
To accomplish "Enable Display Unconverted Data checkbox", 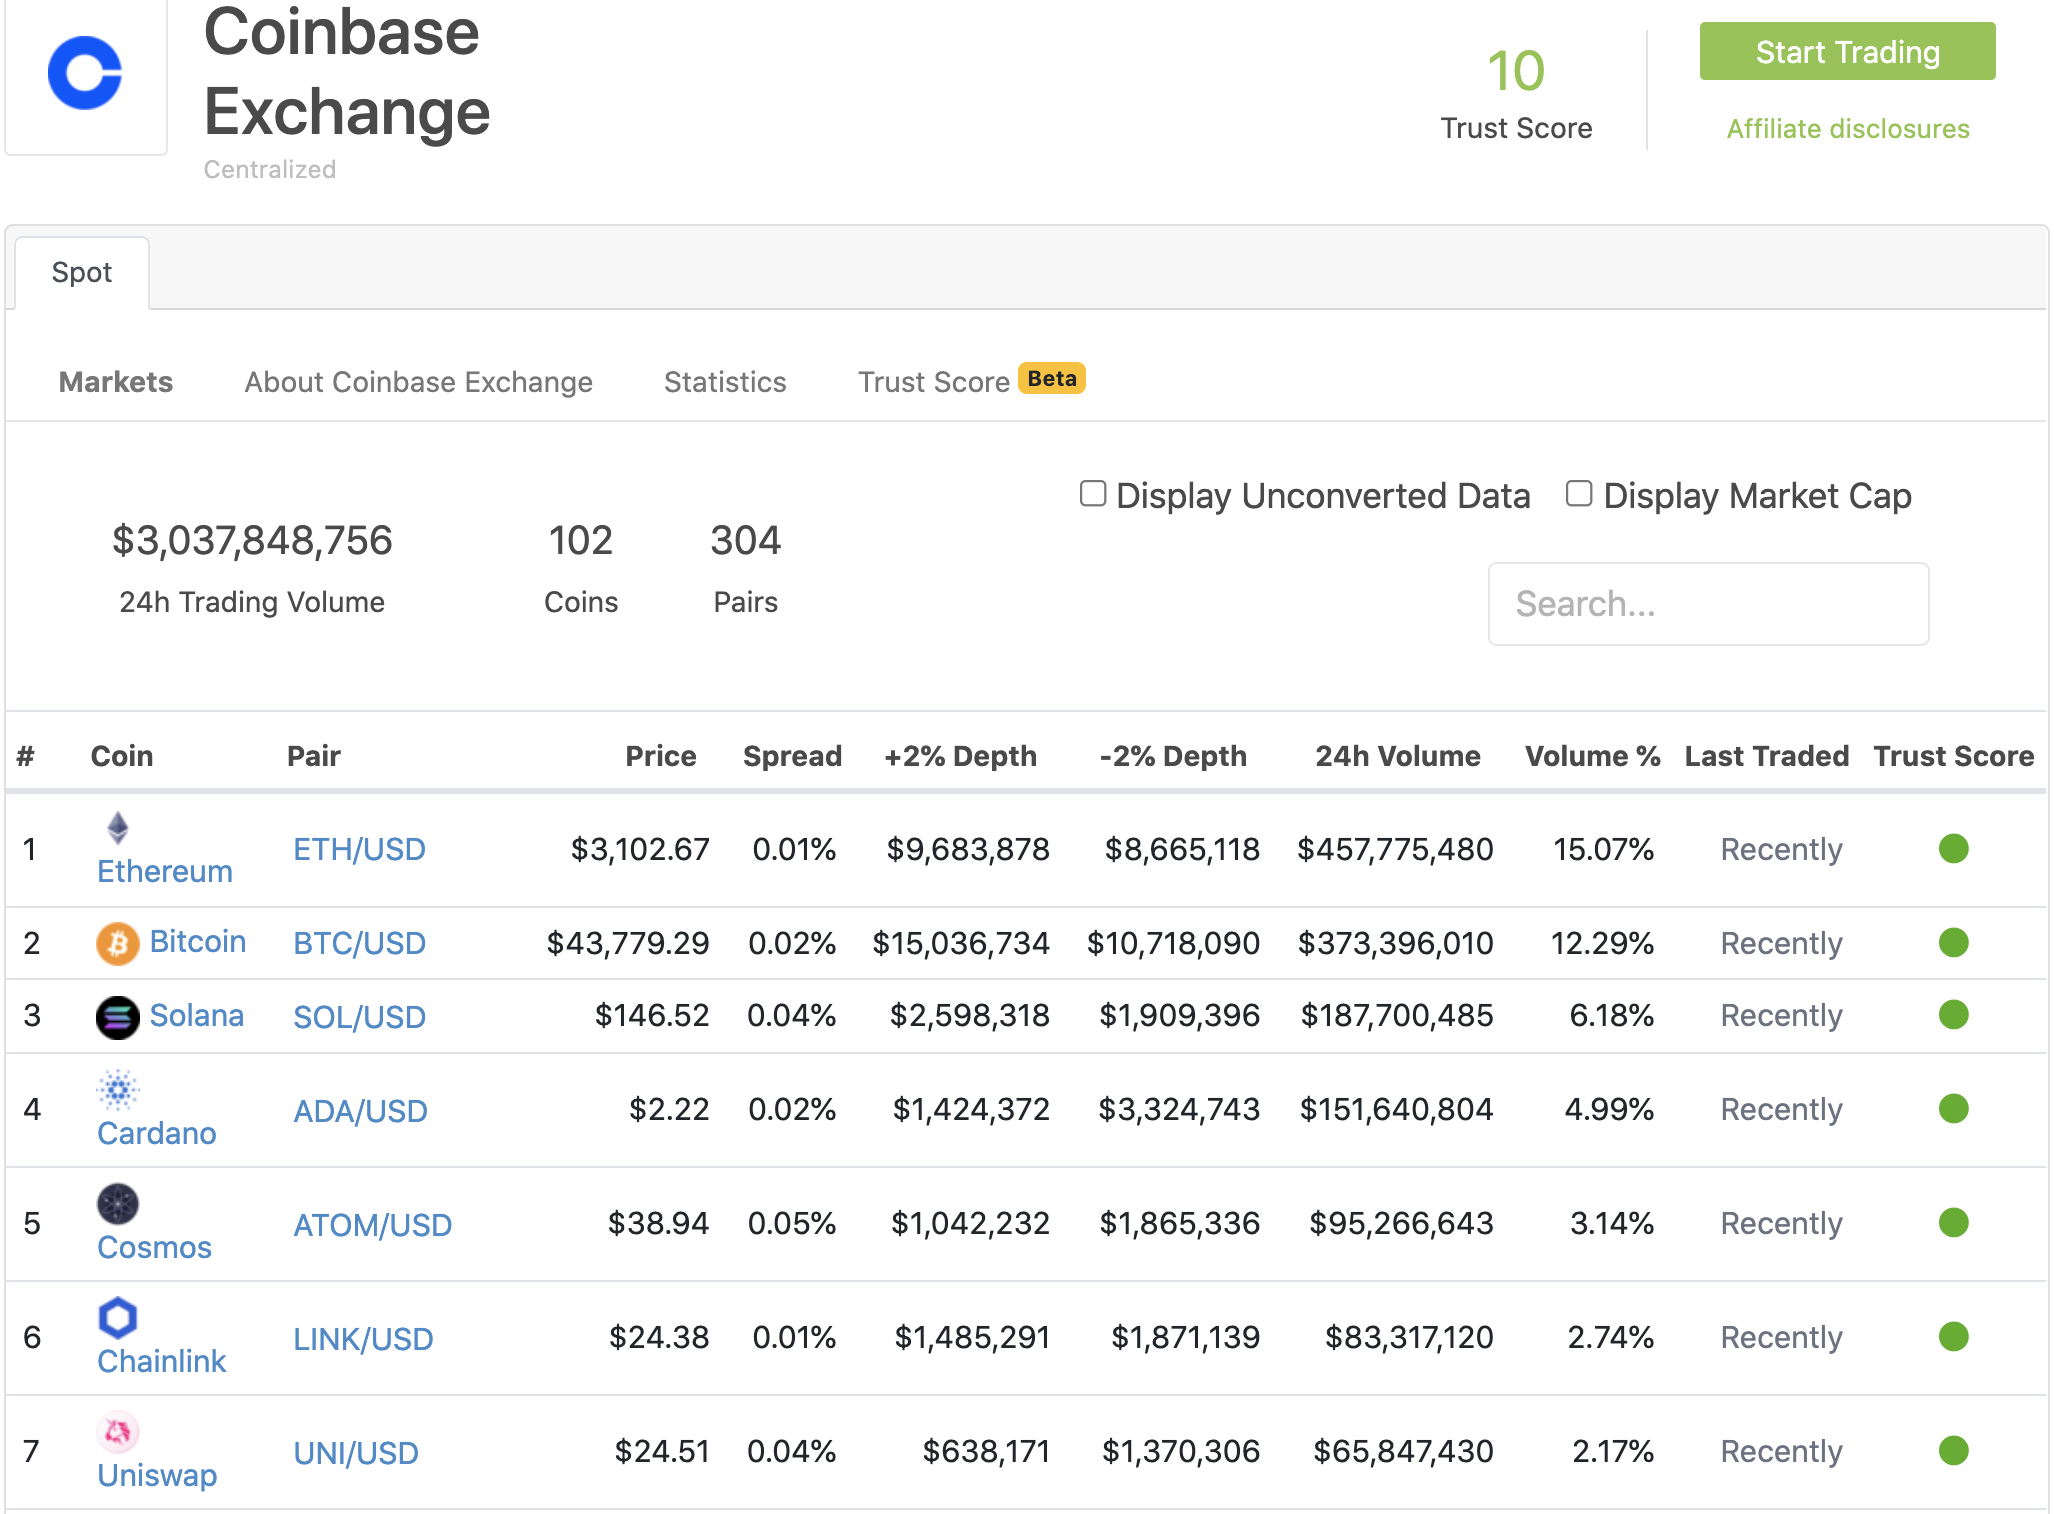I will pos(1093,494).
